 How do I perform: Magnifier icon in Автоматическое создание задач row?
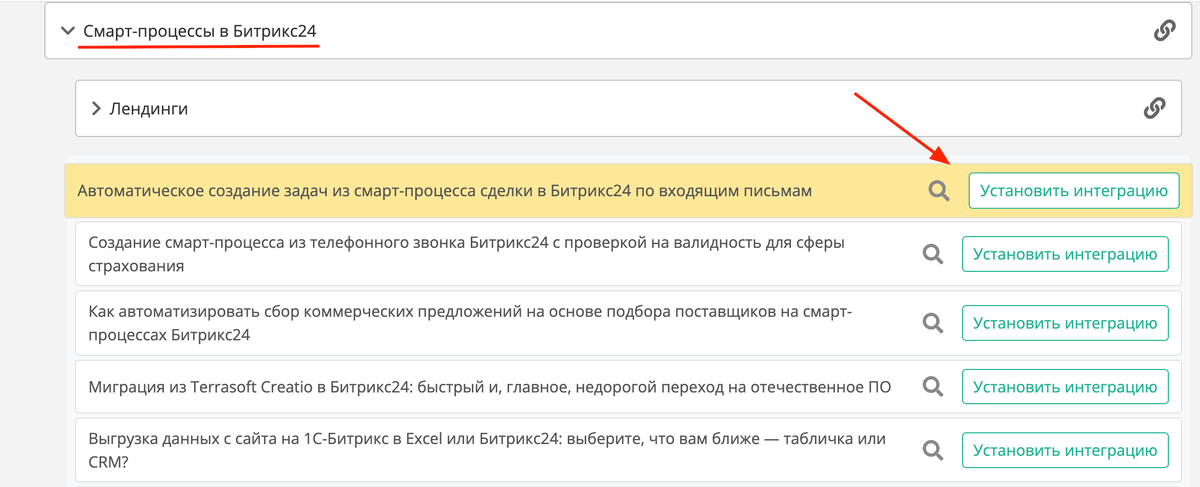click(x=938, y=191)
